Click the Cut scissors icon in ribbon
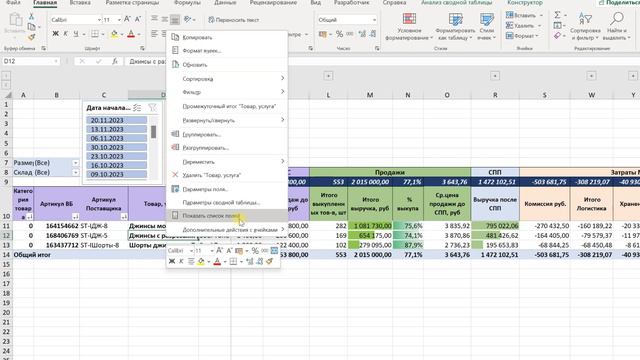 pos(31,17)
